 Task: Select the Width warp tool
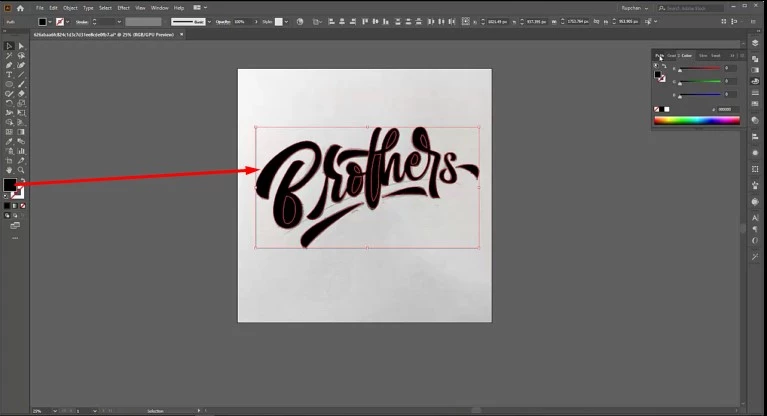(9, 113)
